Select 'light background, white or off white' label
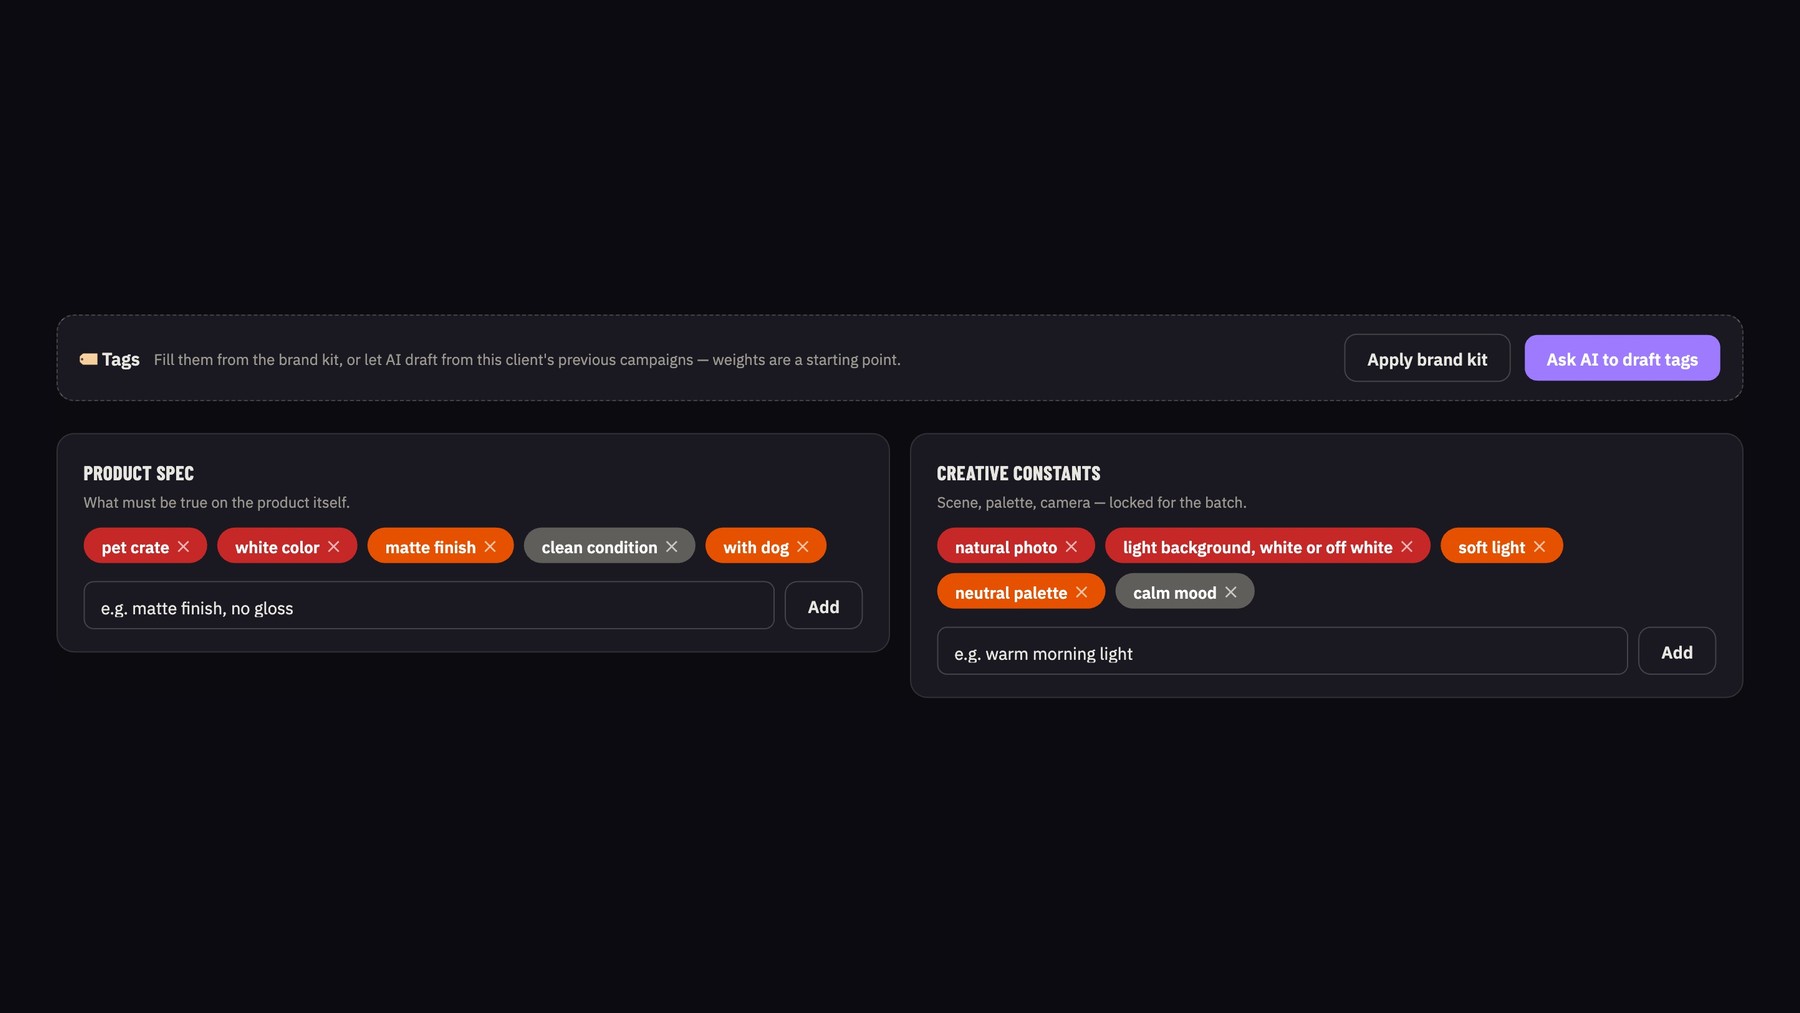 click(1257, 547)
